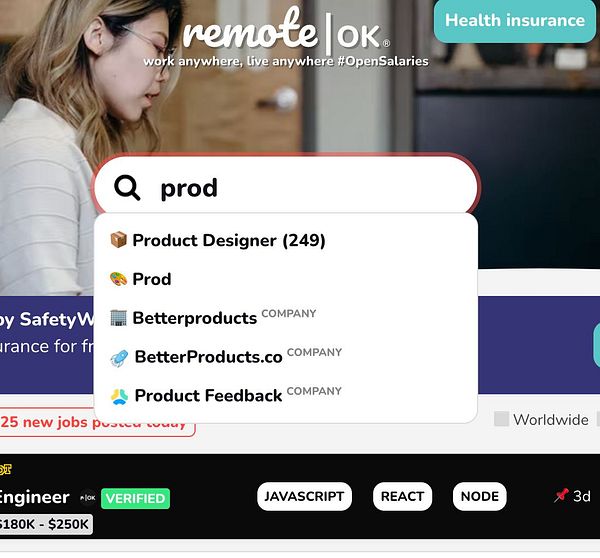Image resolution: width=600 pixels, height=558 pixels.
Task: Click the red pushpin icon beside 3d
Action: [x=561, y=495]
